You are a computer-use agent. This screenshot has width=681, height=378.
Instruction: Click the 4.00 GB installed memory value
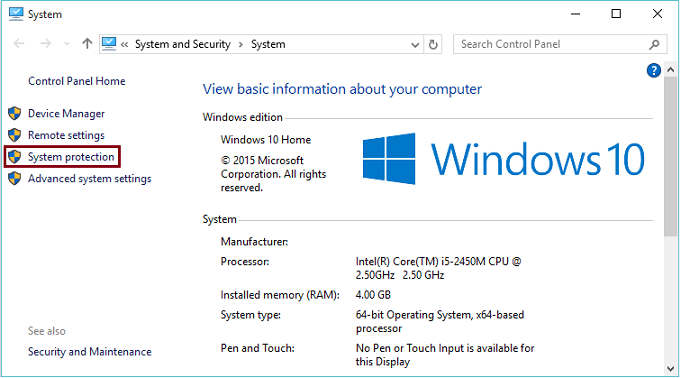tap(373, 295)
